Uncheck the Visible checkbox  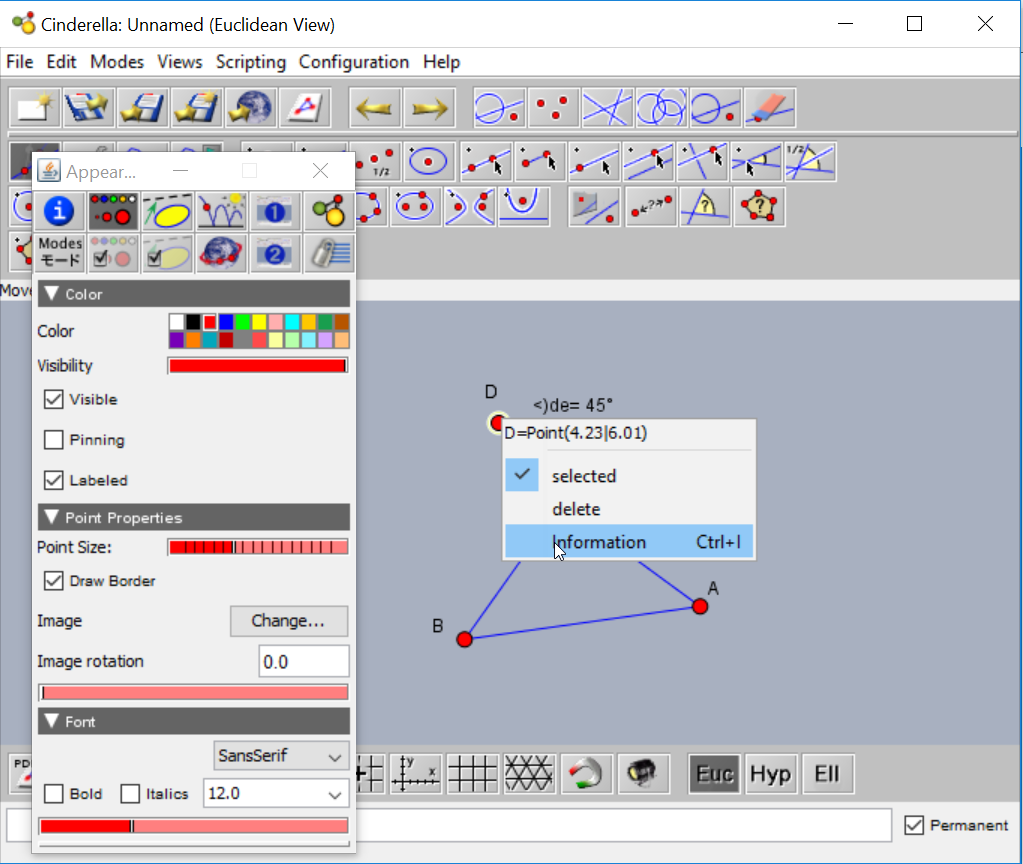(x=54, y=400)
